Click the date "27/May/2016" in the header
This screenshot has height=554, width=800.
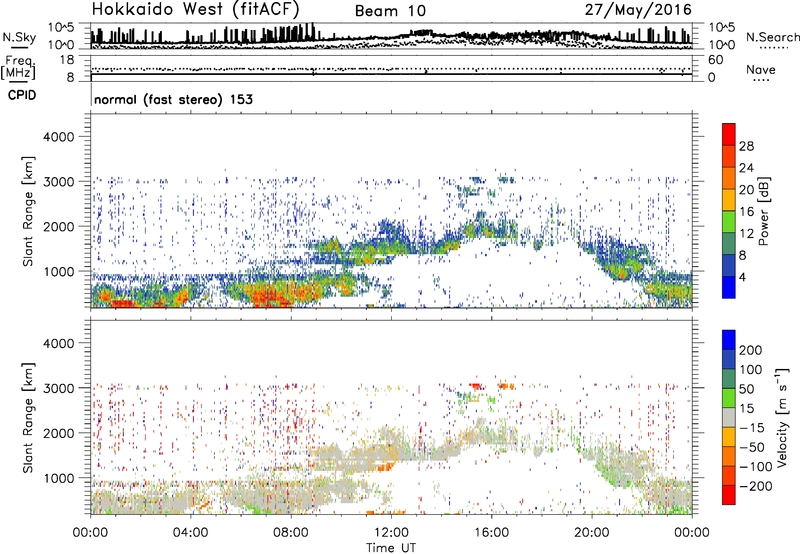pos(638,9)
